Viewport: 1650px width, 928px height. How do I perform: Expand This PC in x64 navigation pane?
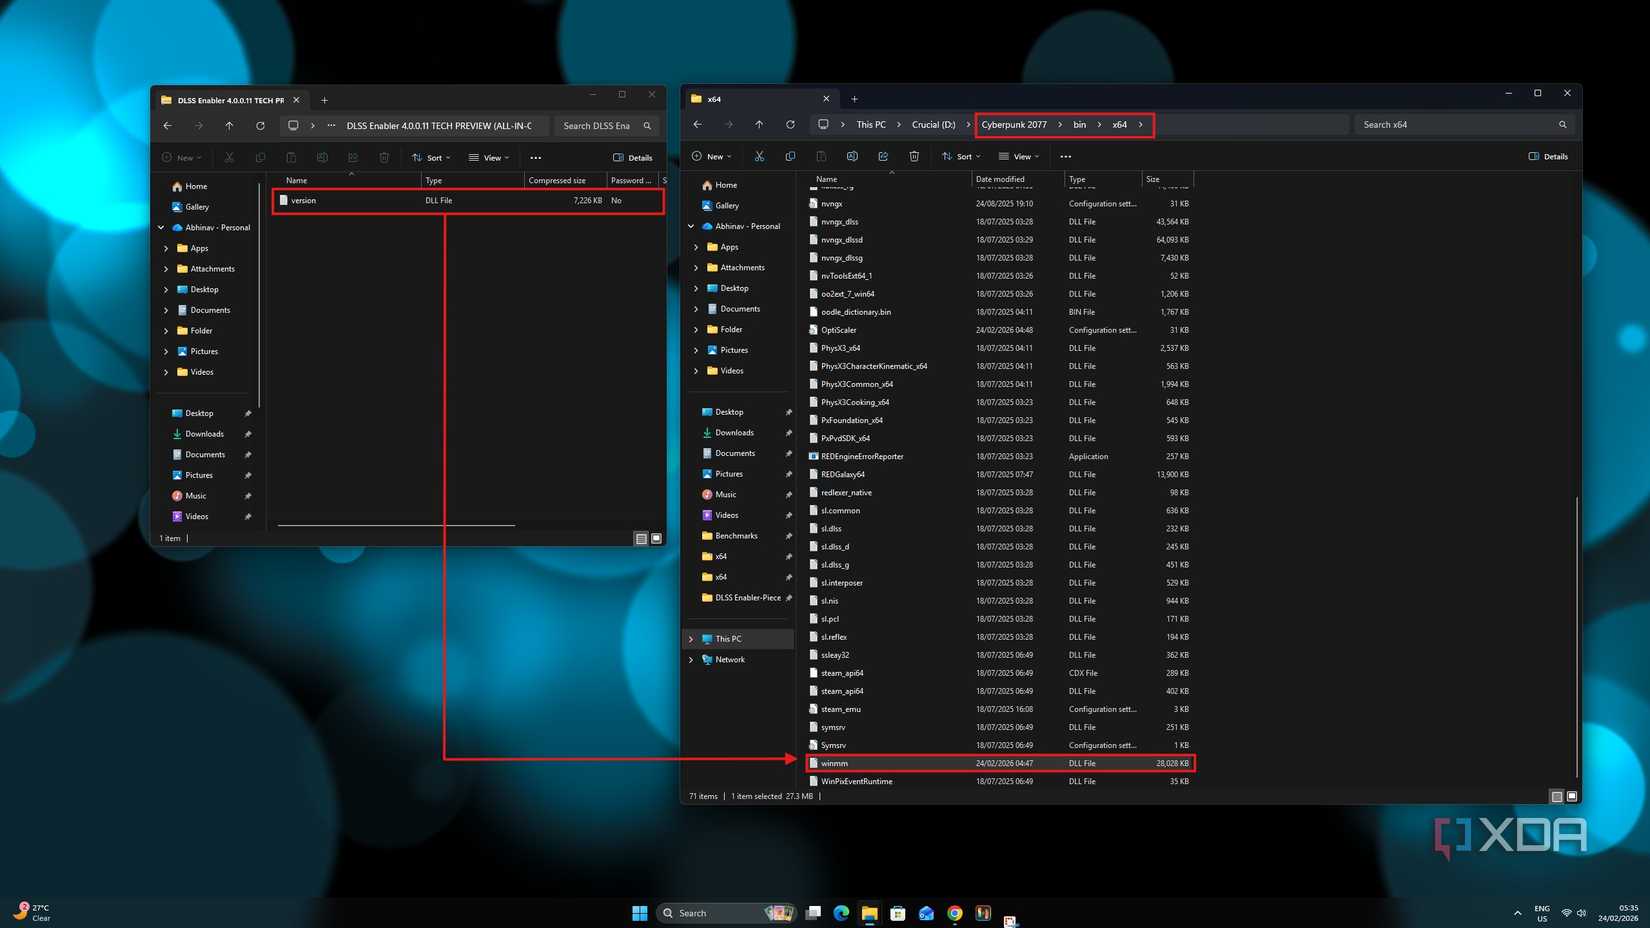[x=691, y=639]
